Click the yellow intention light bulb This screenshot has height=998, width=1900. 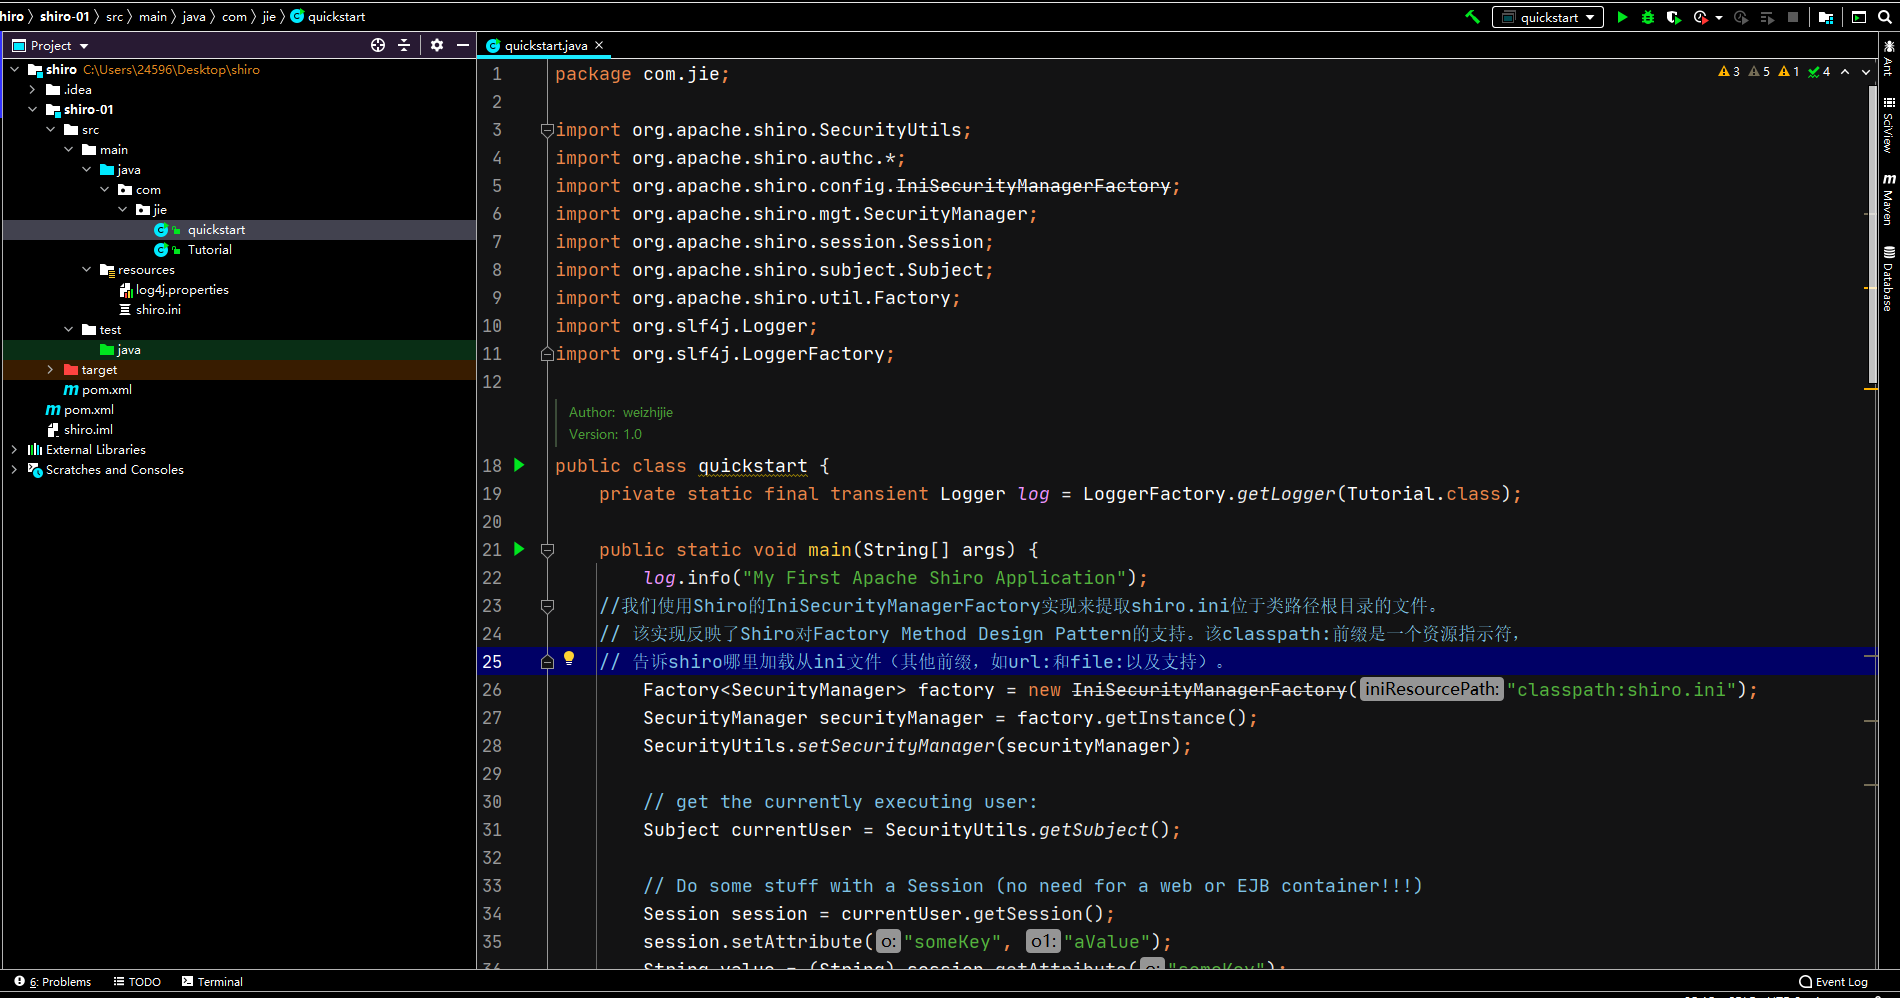(569, 659)
